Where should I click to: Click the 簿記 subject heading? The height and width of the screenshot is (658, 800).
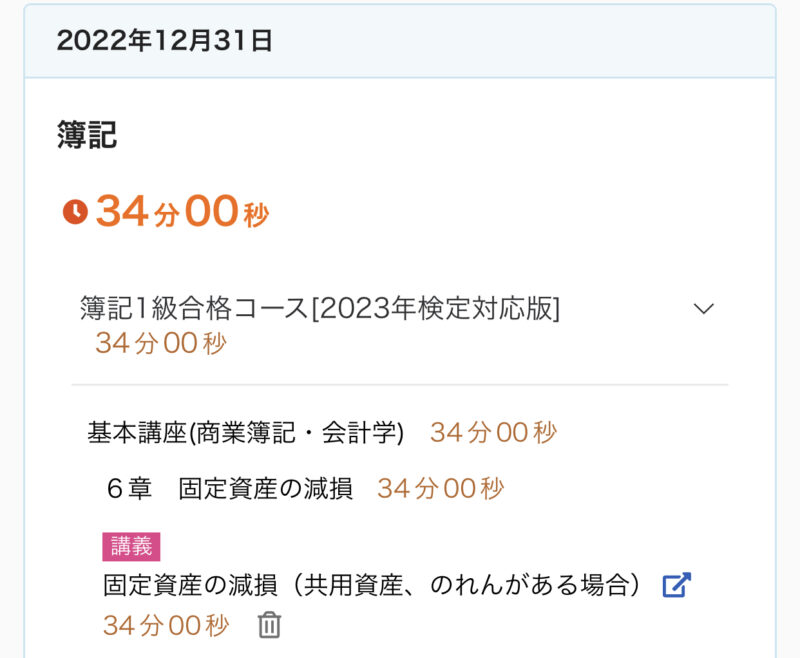pyautogui.click(x=87, y=135)
